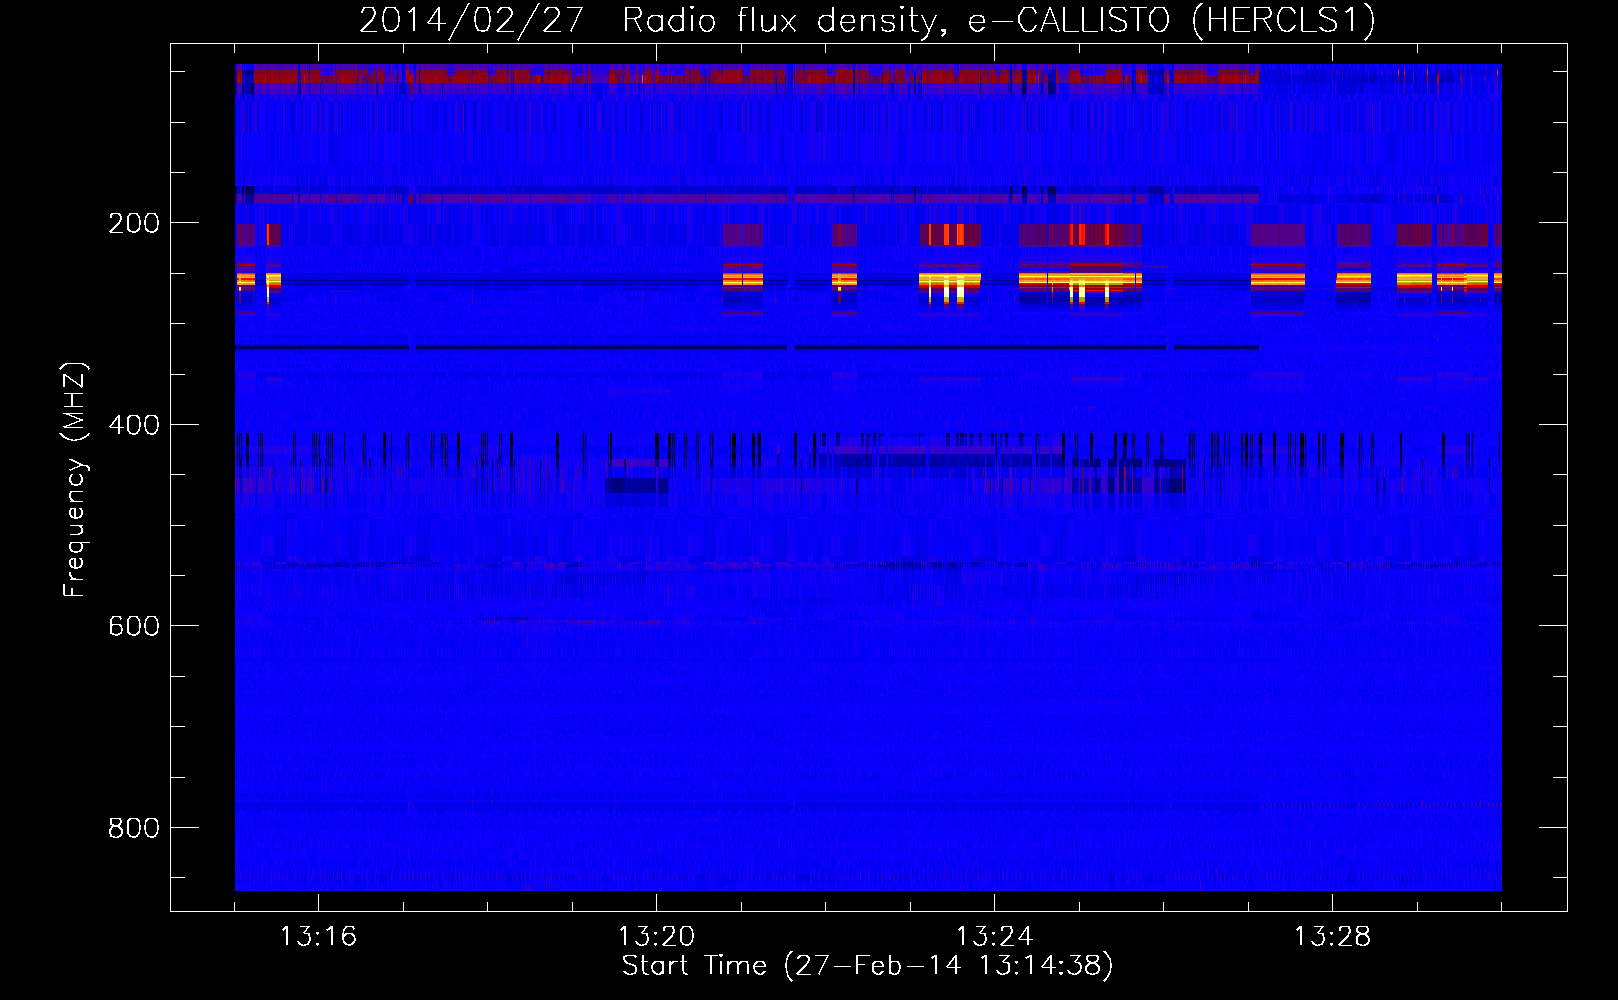The width and height of the screenshot is (1618, 1000).
Task: Click the 200 frequency tick label
Action: coord(134,223)
